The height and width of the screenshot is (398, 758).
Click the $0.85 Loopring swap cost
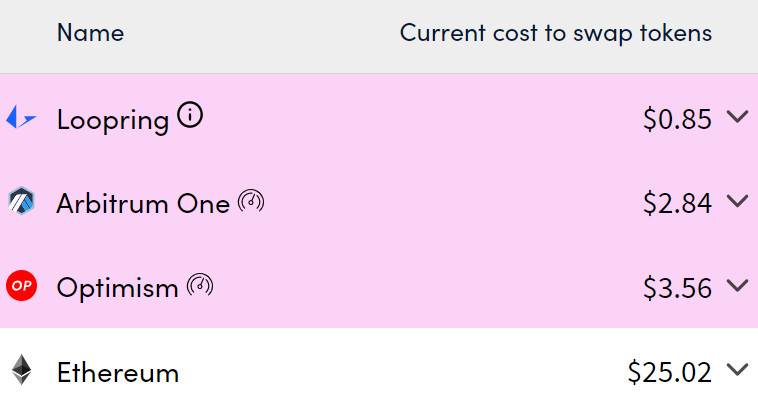[x=677, y=119]
